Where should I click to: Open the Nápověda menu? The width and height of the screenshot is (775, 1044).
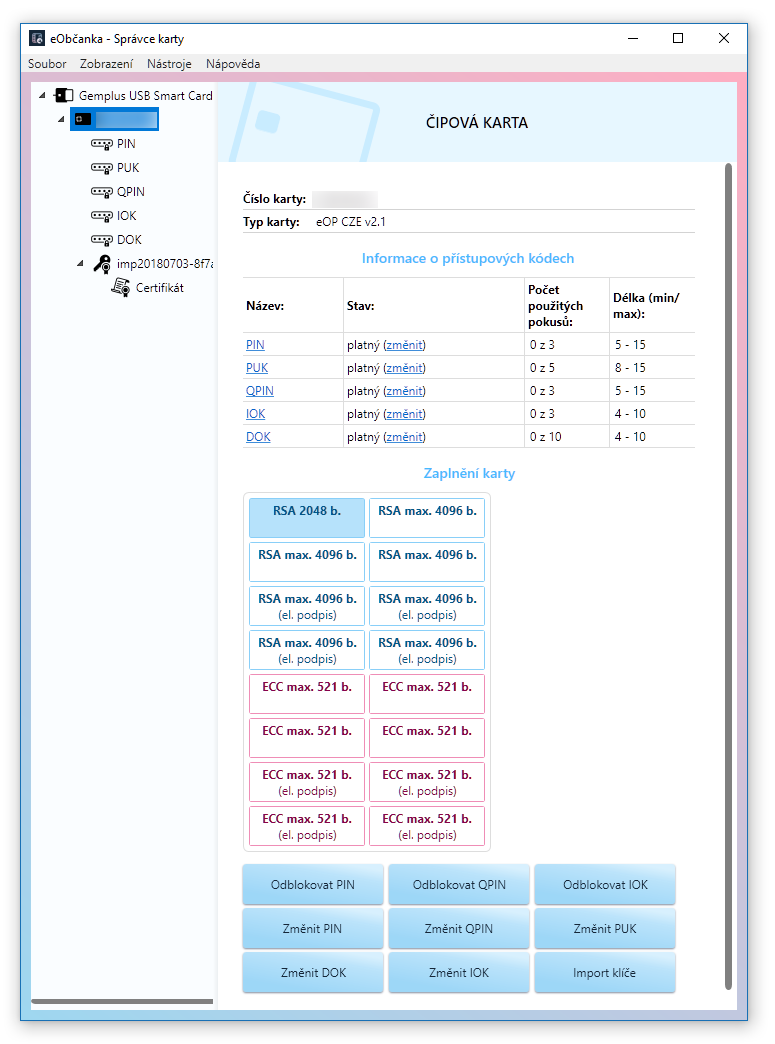[x=233, y=64]
